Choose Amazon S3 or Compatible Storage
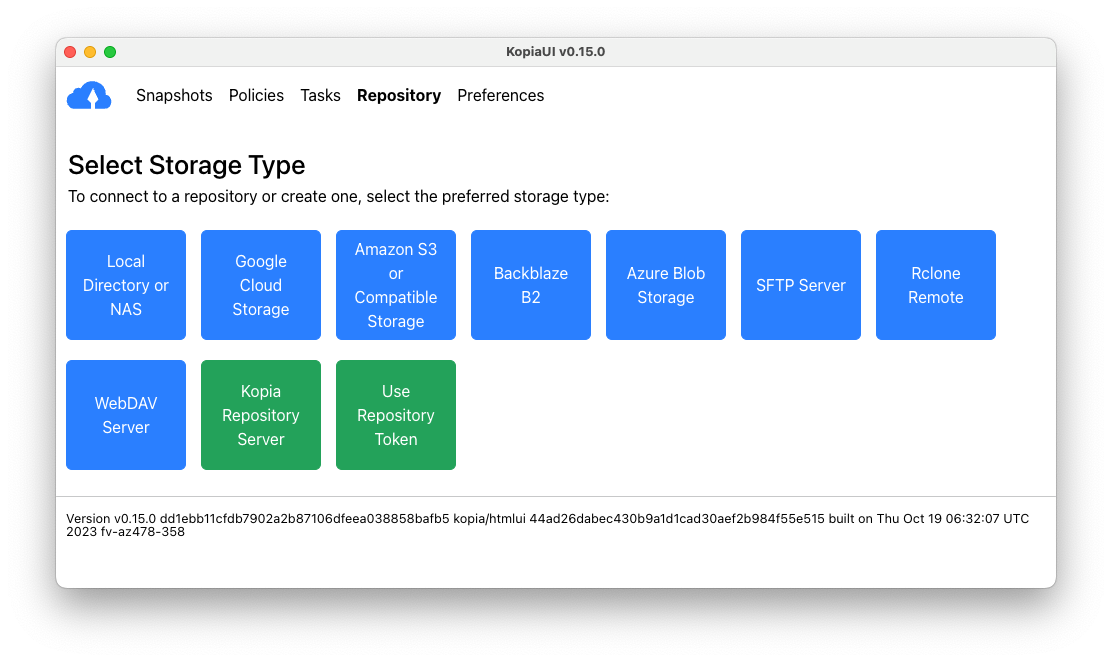This screenshot has width=1112, height=662. pos(395,285)
